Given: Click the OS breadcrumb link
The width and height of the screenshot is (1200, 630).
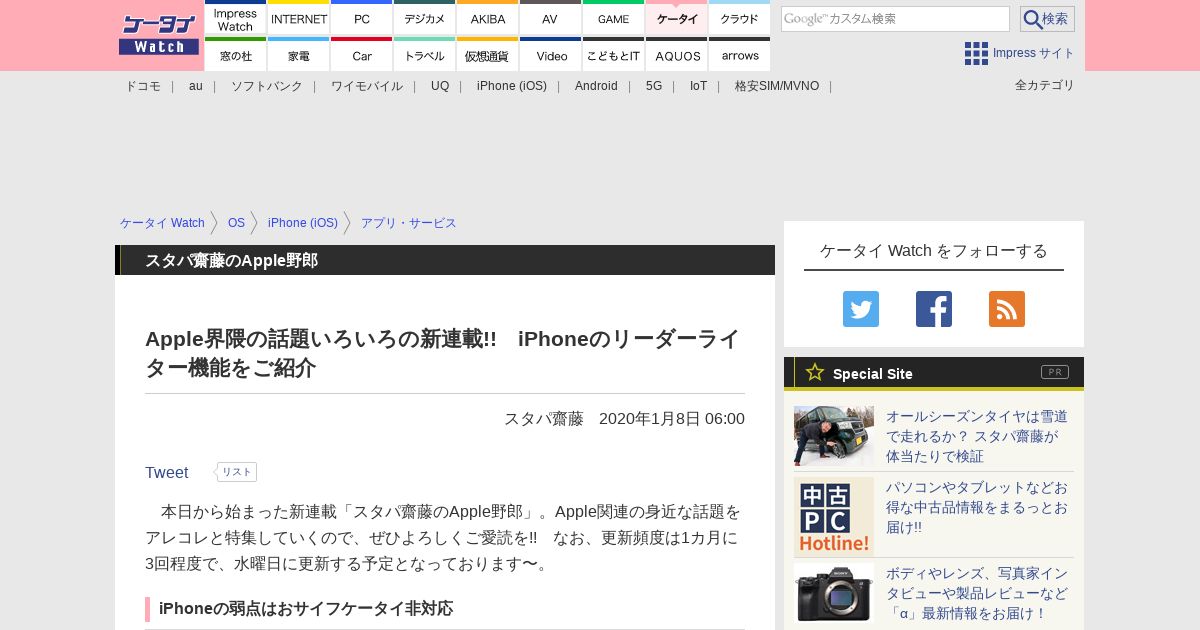Looking at the screenshot, I should click(236, 223).
